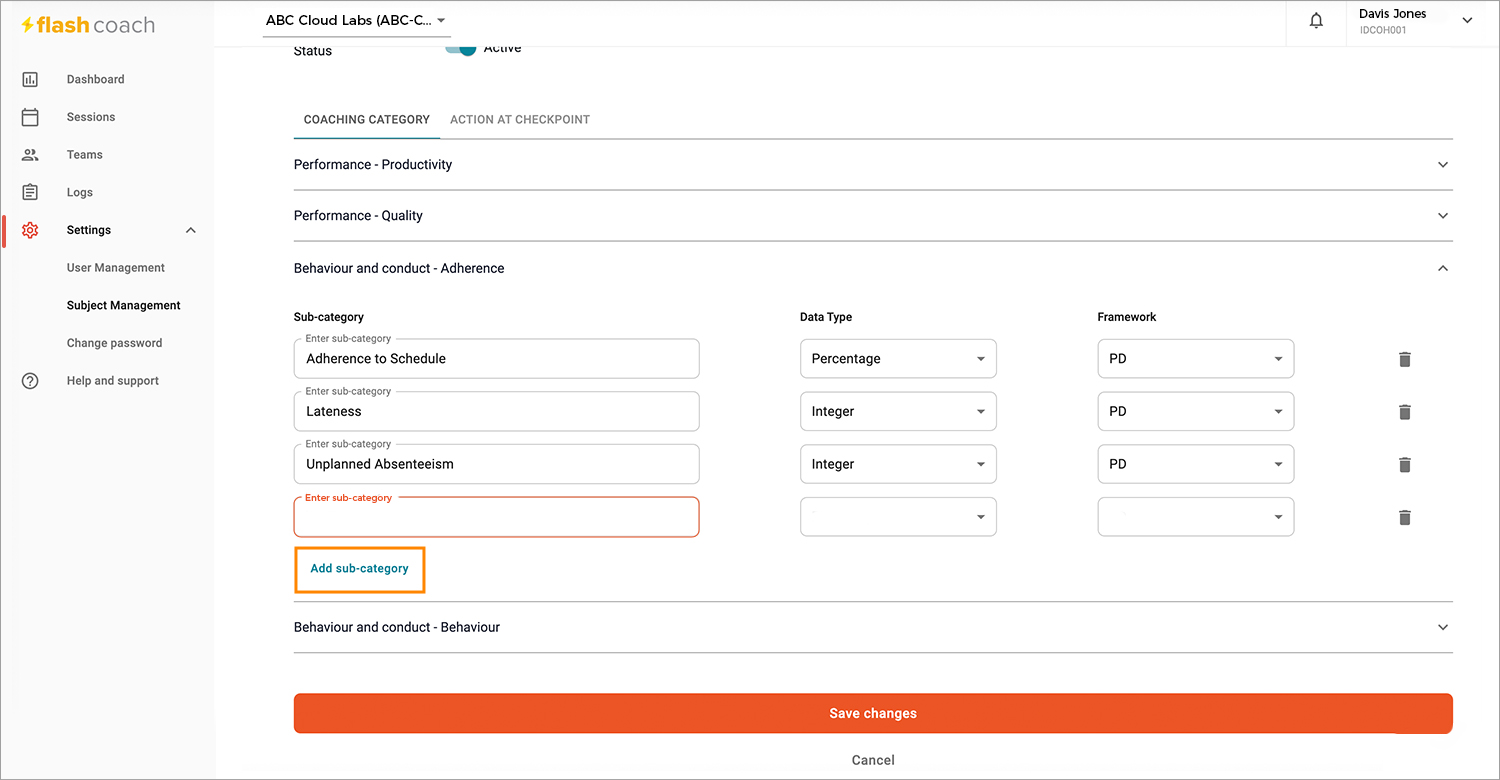The width and height of the screenshot is (1500, 780).
Task: Click the Save changes button
Action: click(x=873, y=714)
